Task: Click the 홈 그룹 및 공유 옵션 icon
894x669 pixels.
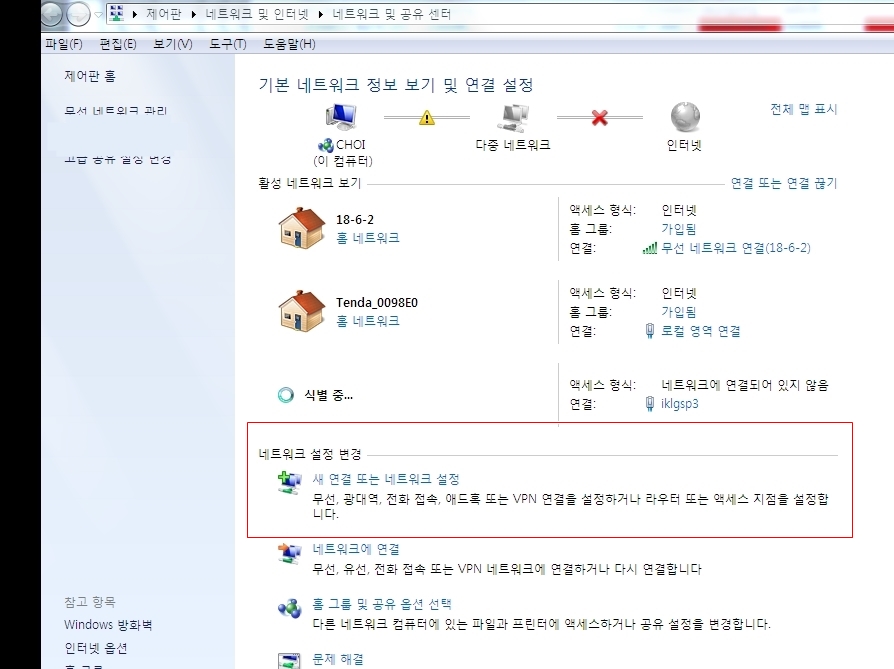Action: click(289, 608)
